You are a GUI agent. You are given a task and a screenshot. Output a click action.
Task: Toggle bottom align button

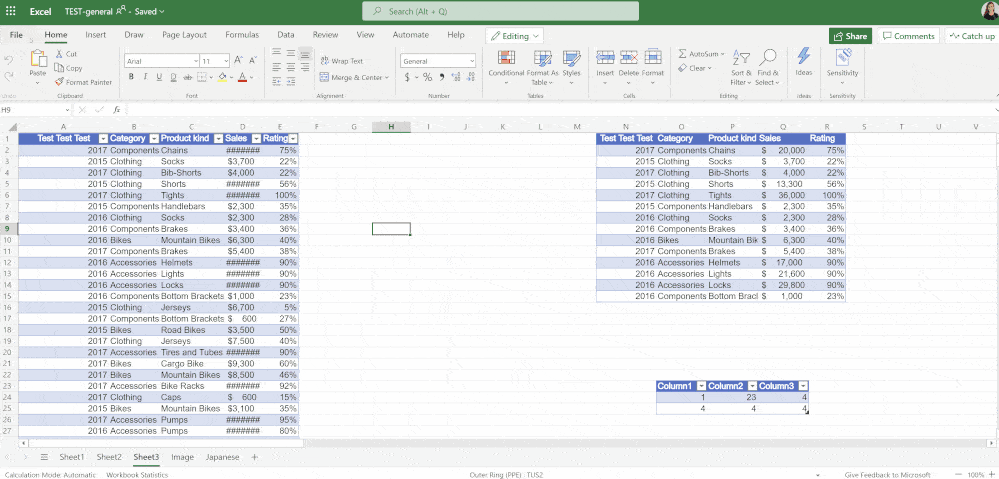305,53
